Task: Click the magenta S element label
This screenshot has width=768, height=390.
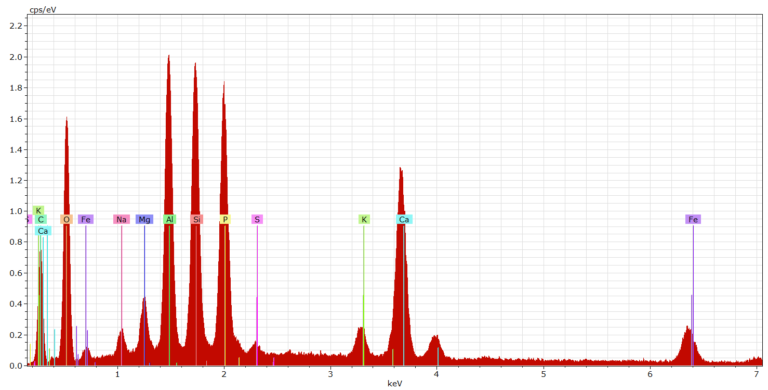Action: tap(257, 219)
